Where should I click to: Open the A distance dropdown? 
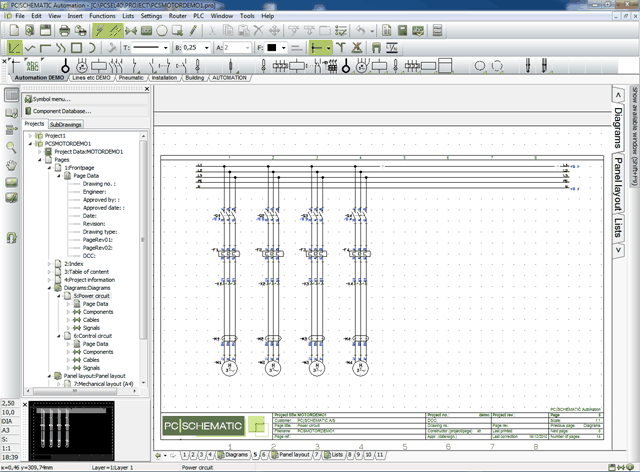click(247, 48)
